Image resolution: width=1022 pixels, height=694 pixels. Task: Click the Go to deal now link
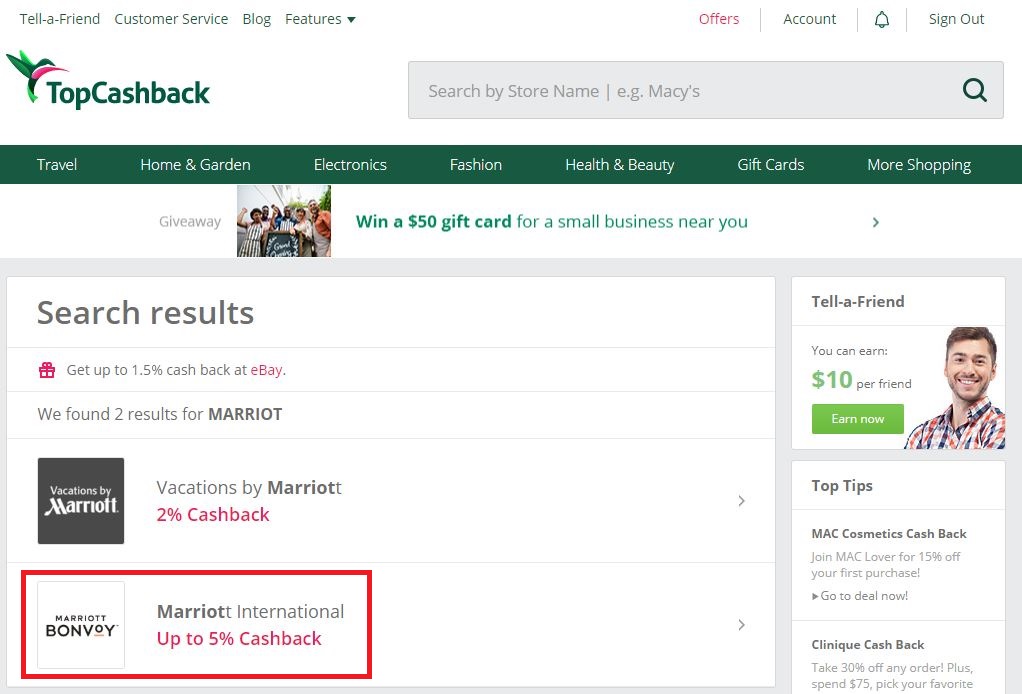click(860, 596)
